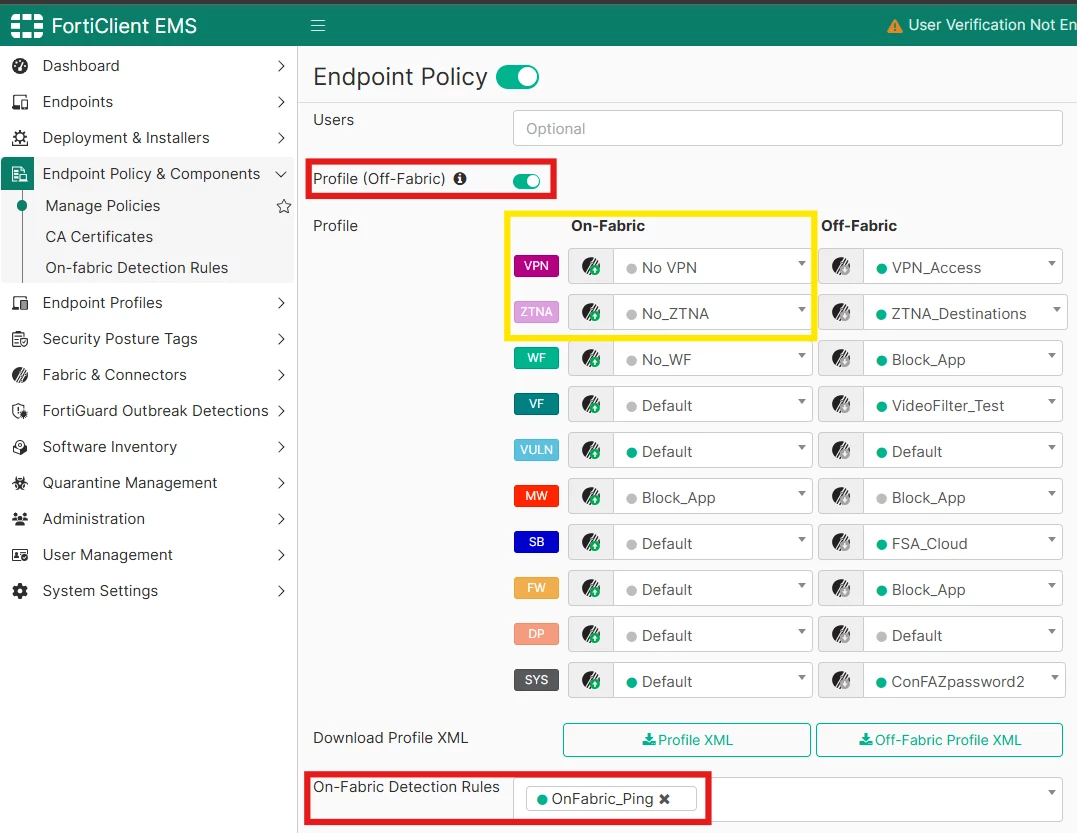Click the On-Fabric ZTNA row sync icon
The width and height of the screenshot is (1077, 833).
[591, 312]
